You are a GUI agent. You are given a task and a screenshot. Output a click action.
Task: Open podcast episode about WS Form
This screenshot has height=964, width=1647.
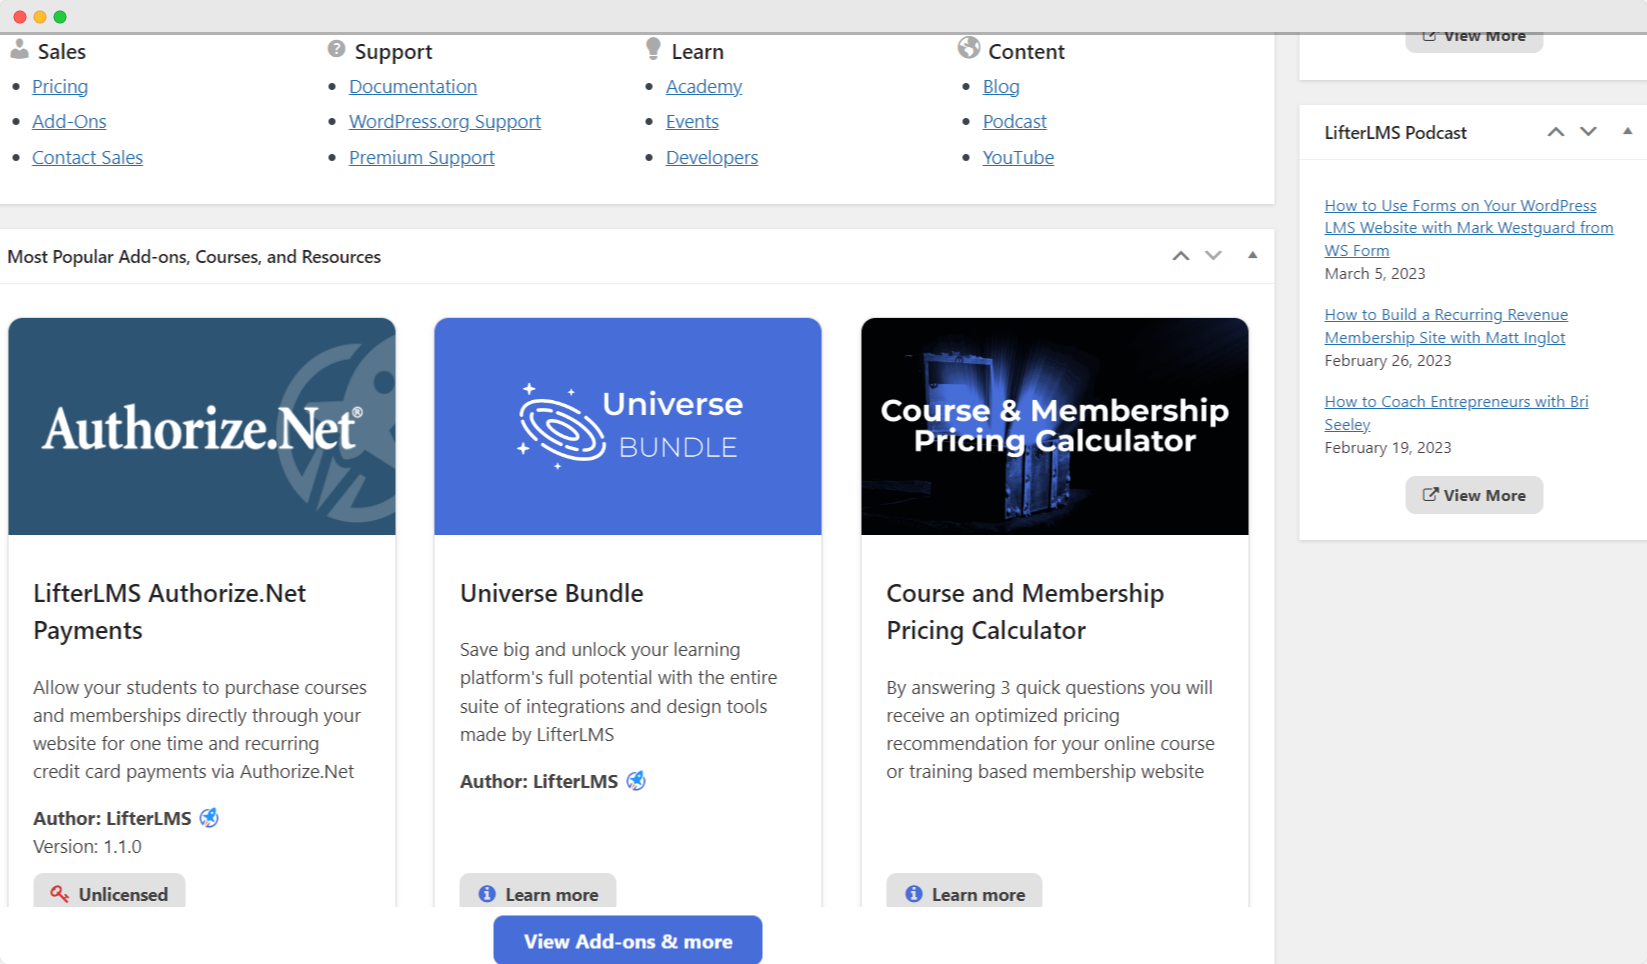[1468, 228]
